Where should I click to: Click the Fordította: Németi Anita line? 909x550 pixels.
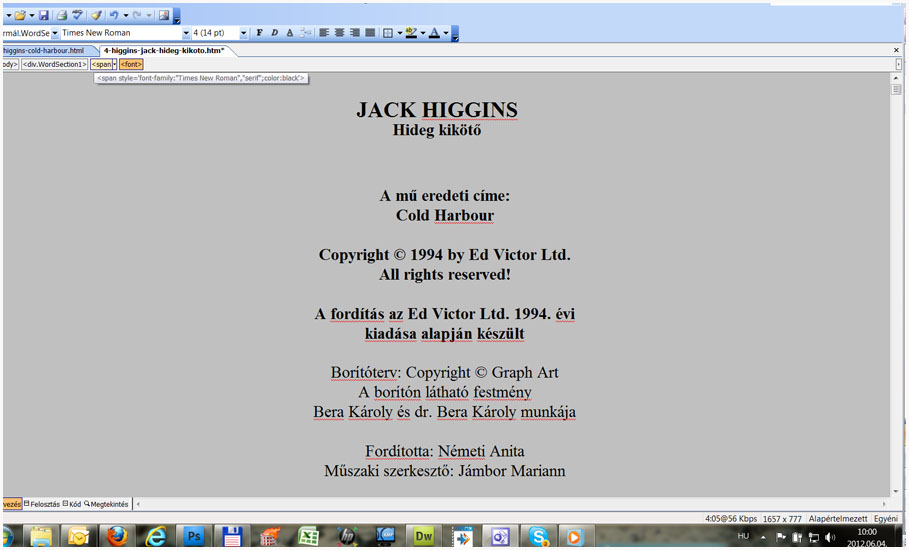(x=445, y=451)
